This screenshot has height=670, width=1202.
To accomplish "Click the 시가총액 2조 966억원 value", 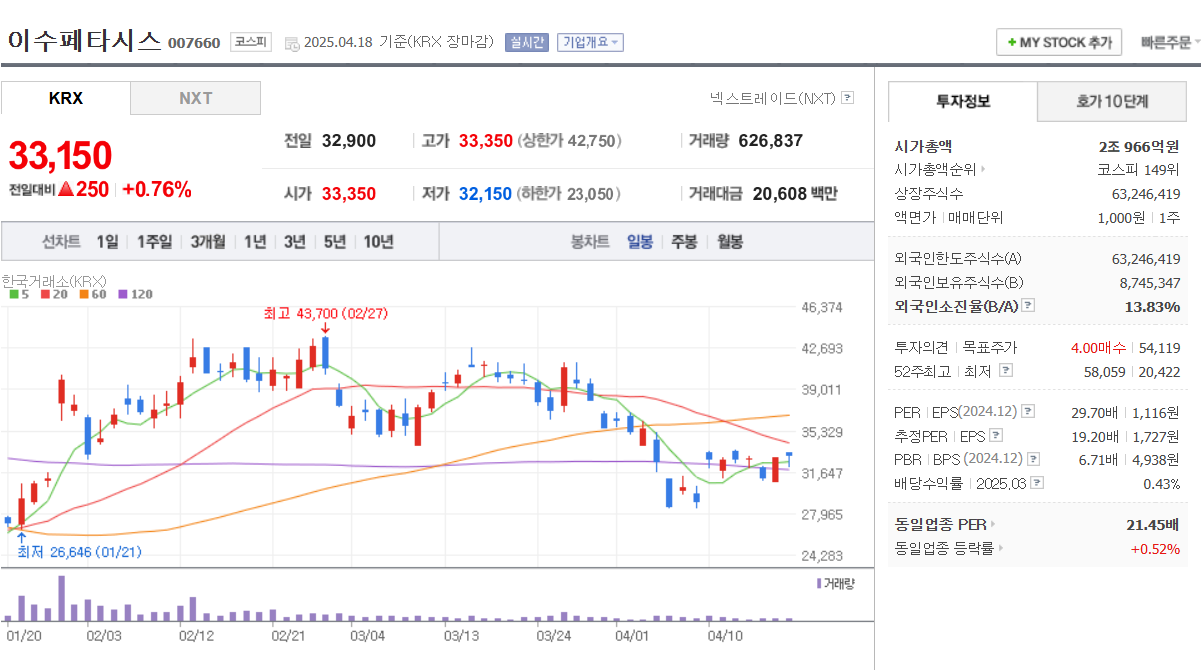I will coord(1138,146).
